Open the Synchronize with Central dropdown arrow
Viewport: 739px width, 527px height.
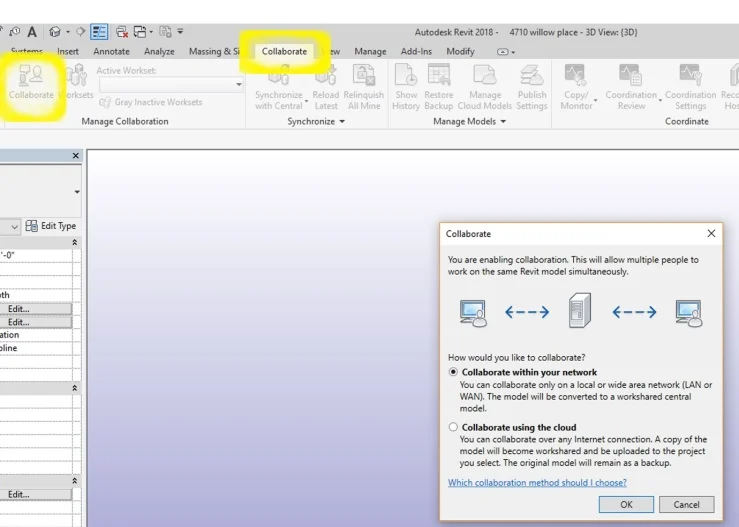coord(306,101)
